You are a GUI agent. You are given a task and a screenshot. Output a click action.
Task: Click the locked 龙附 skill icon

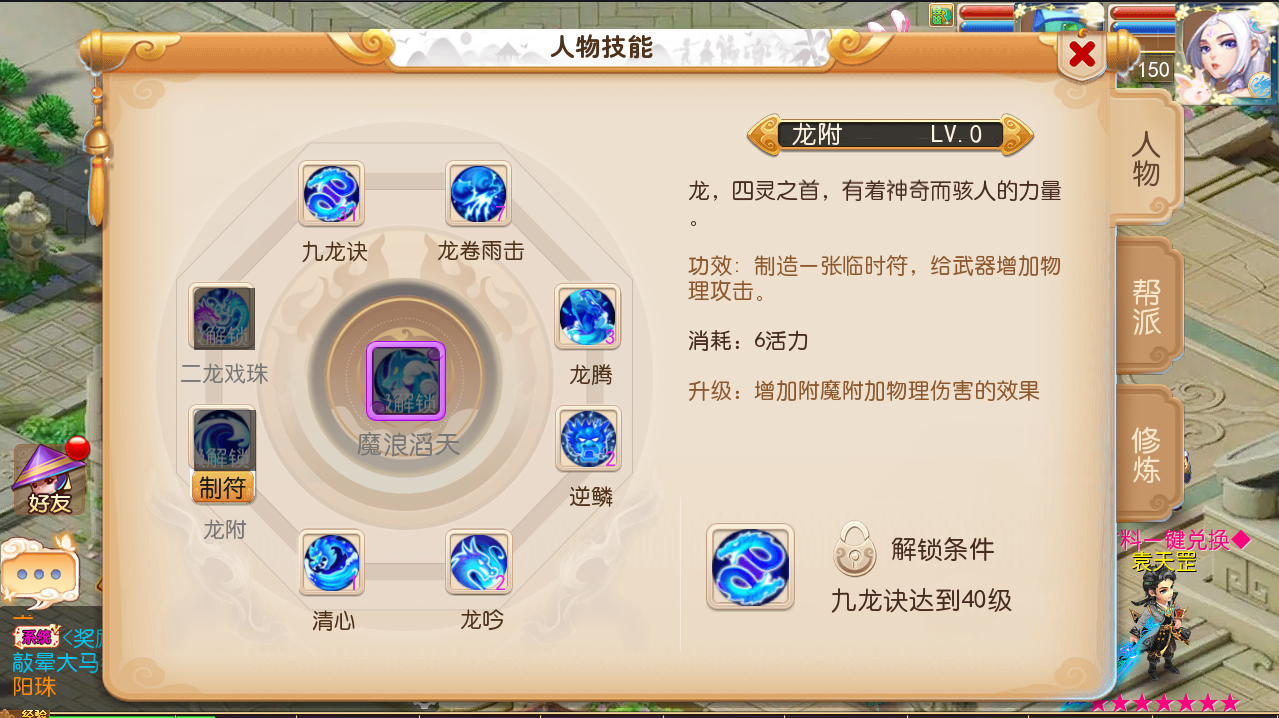point(222,439)
